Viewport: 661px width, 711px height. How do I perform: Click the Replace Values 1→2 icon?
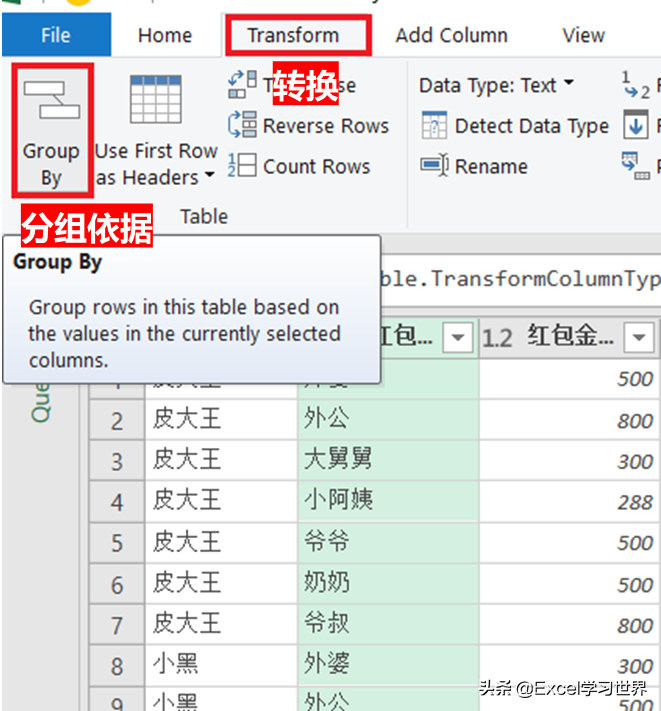(x=636, y=85)
